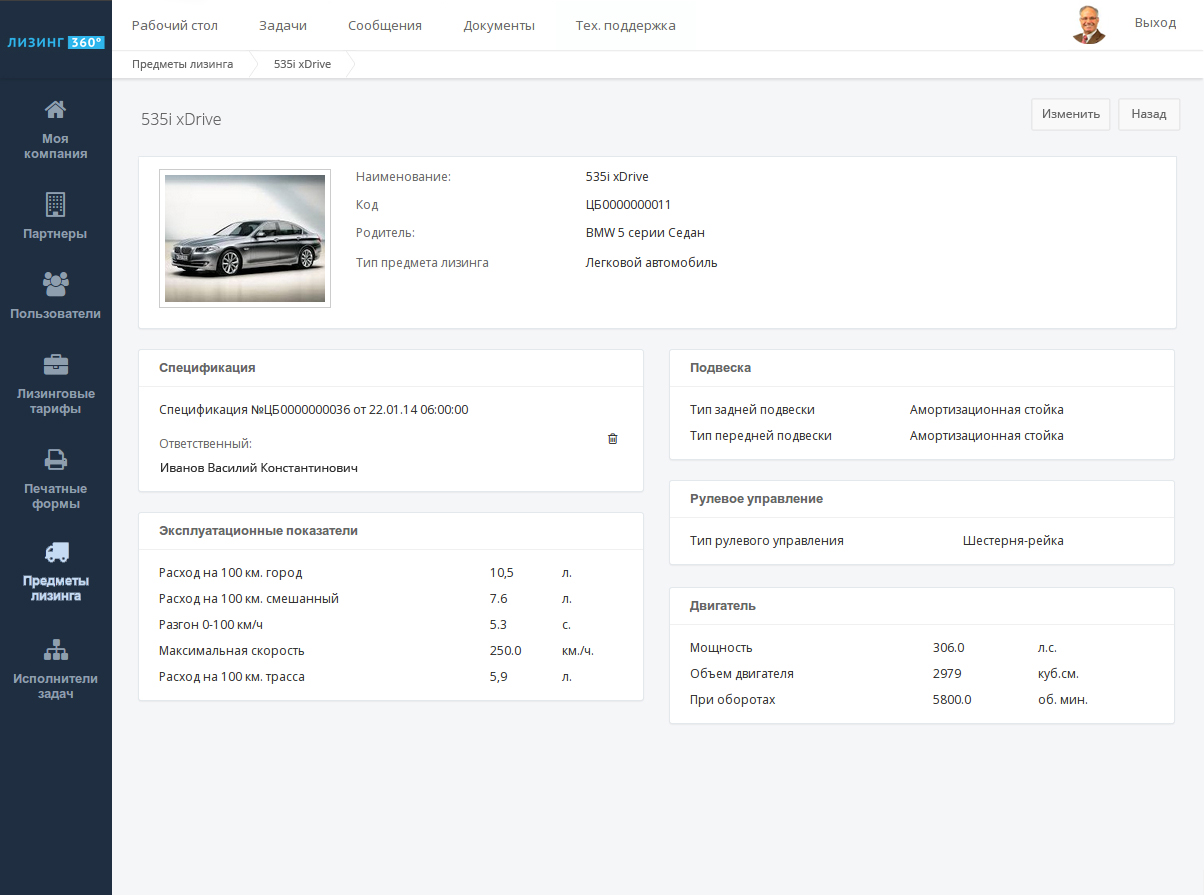Screen dimensions: 1204x895
Task: Click the Объем двигателя 2979 value
Action: tap(947, 674)
